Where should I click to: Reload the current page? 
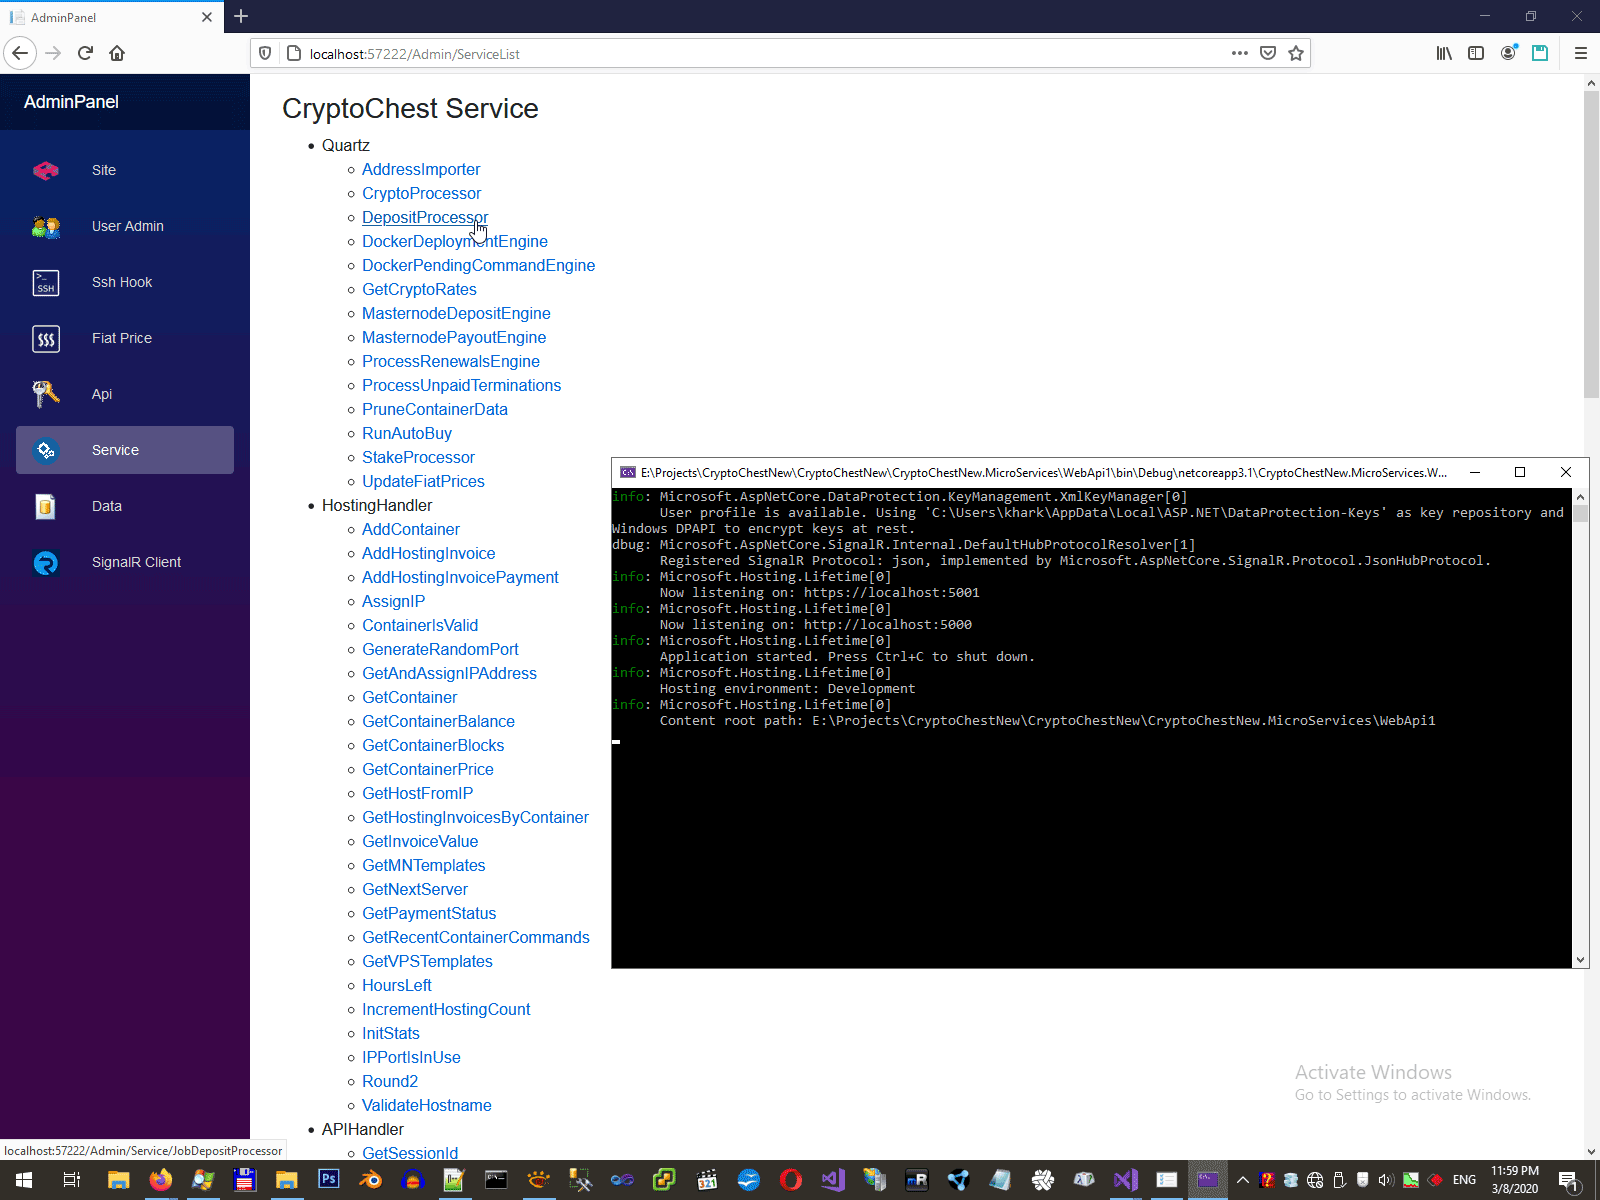pyautogui.click(x=85, y=53)
